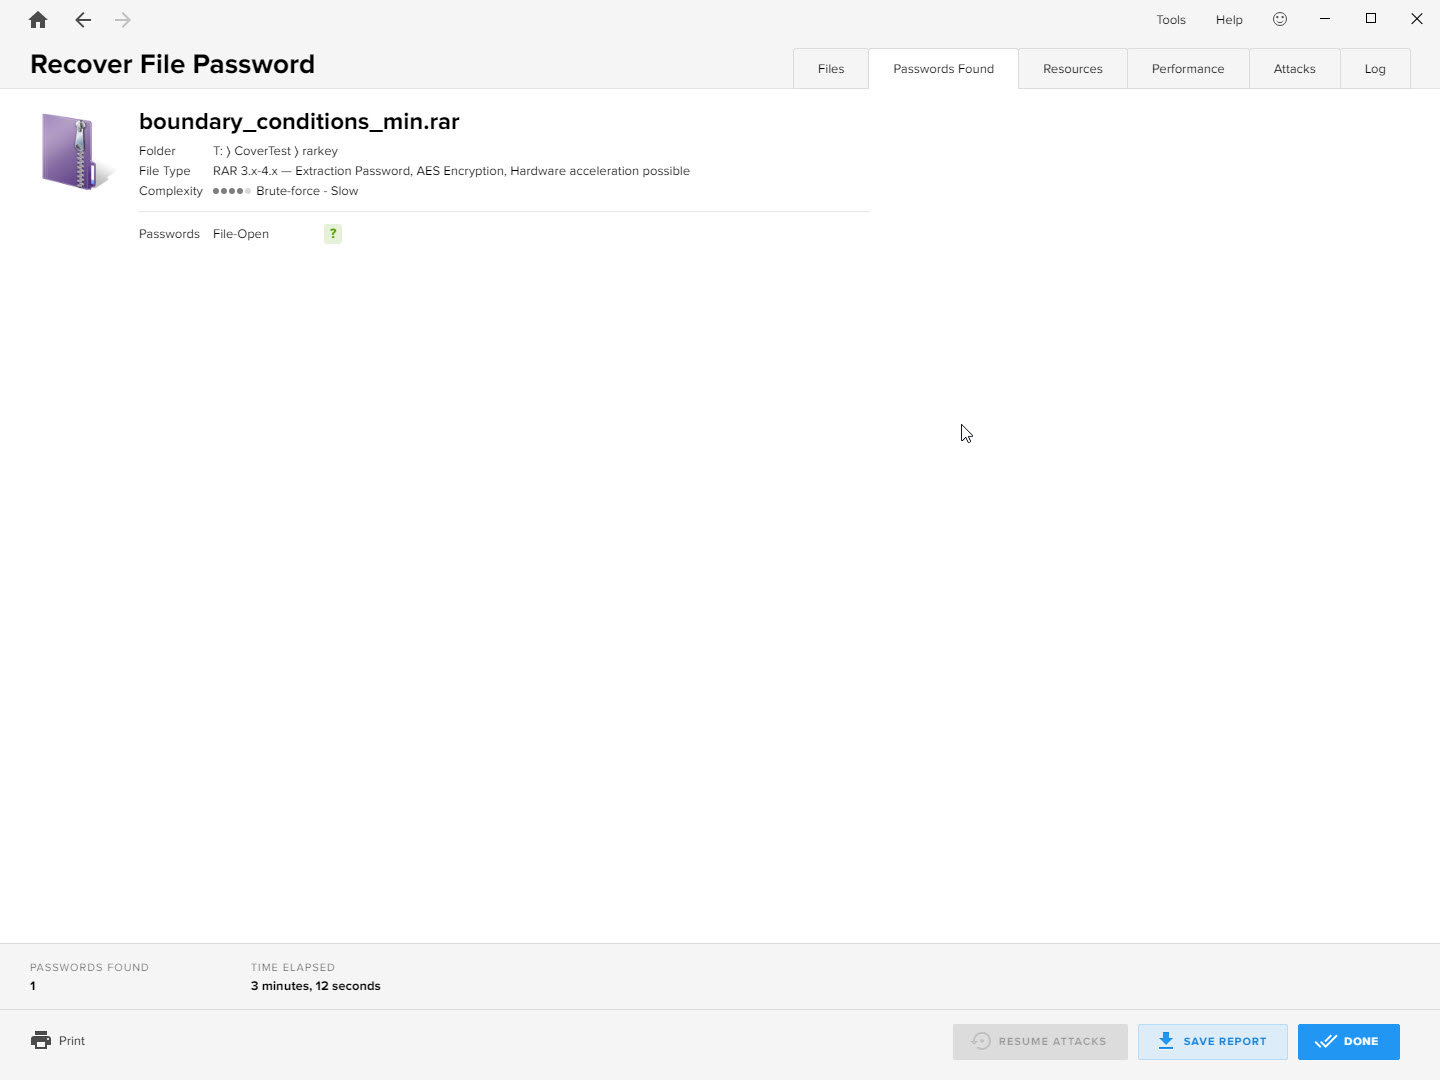Click the Complexity dots indicator
The image size is (1440, 1080).
click(231, 191)
